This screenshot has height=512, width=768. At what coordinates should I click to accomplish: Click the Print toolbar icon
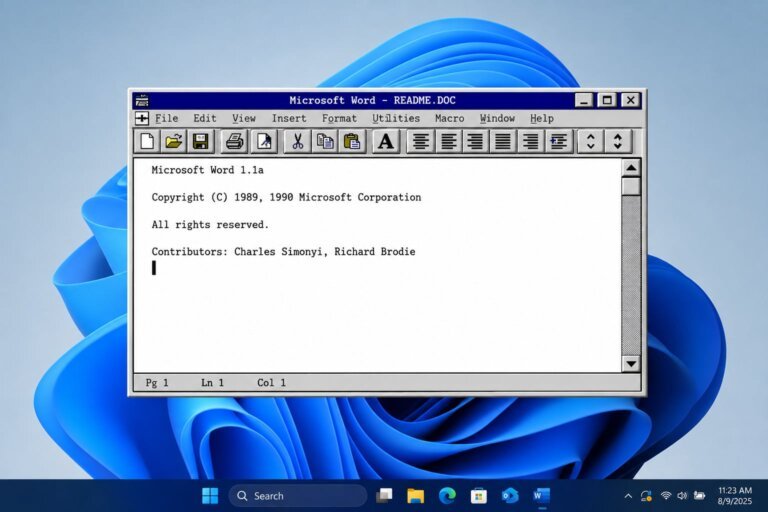pyautogui.click(x=235, y=142)
